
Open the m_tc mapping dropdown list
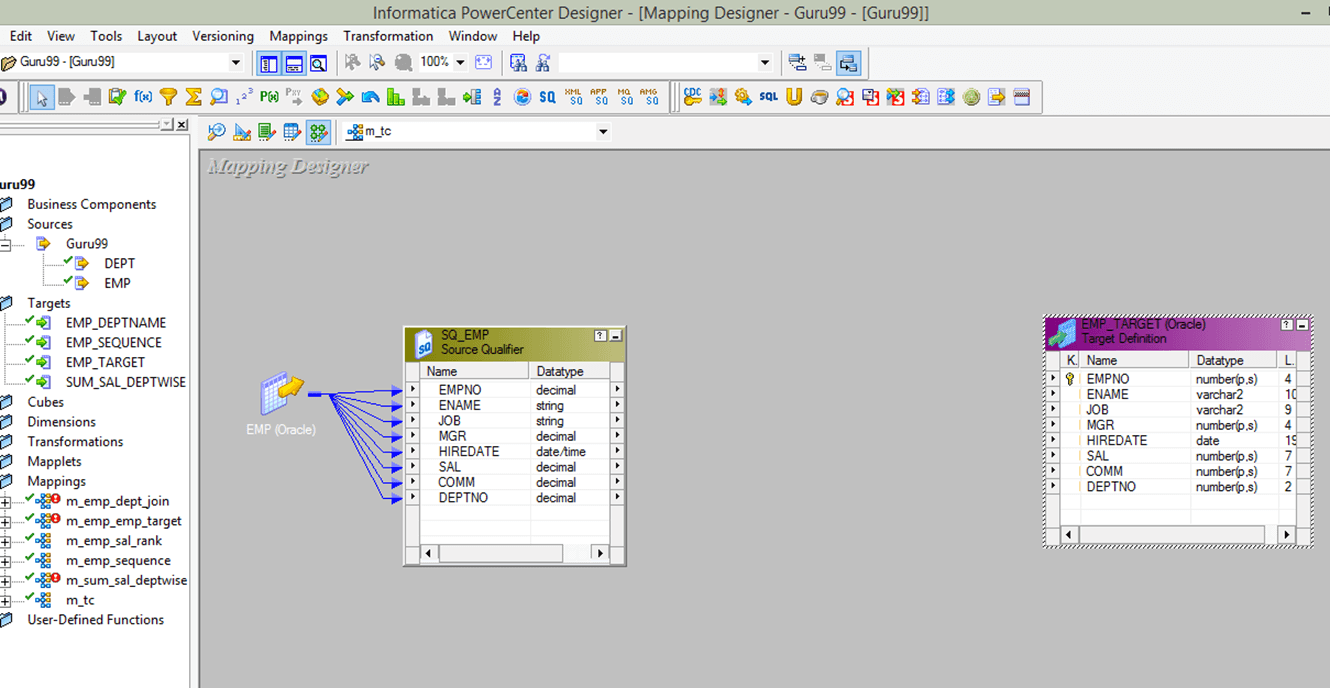[602, 132]
